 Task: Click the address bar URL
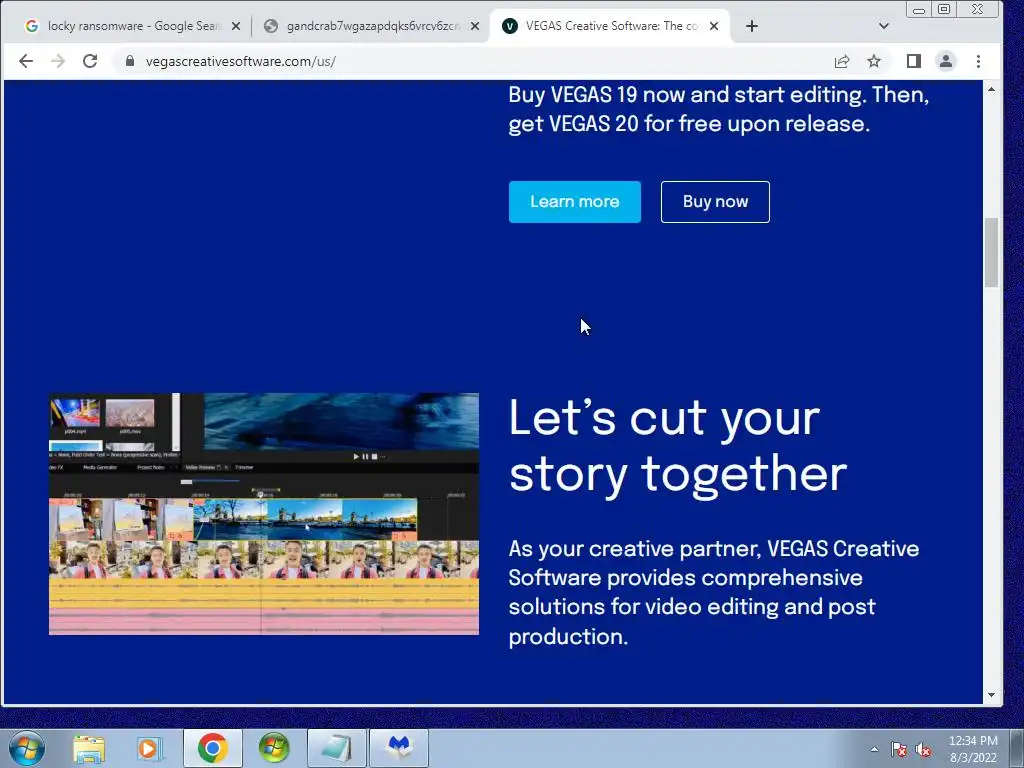pyautogui.click(x=240, y=61)
